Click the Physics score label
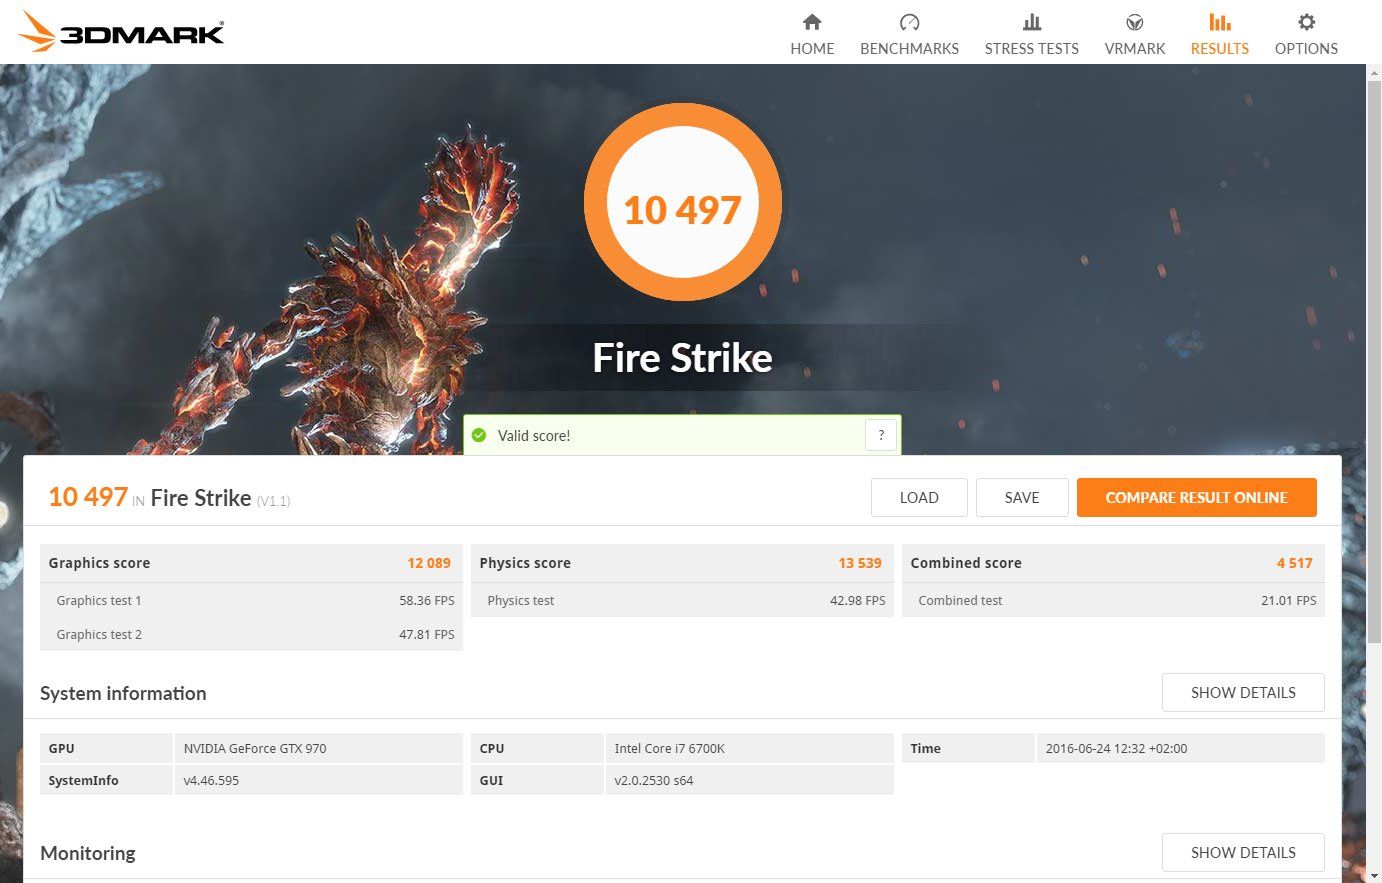This screenshot has width=1382, height=883. coord(525,563)
